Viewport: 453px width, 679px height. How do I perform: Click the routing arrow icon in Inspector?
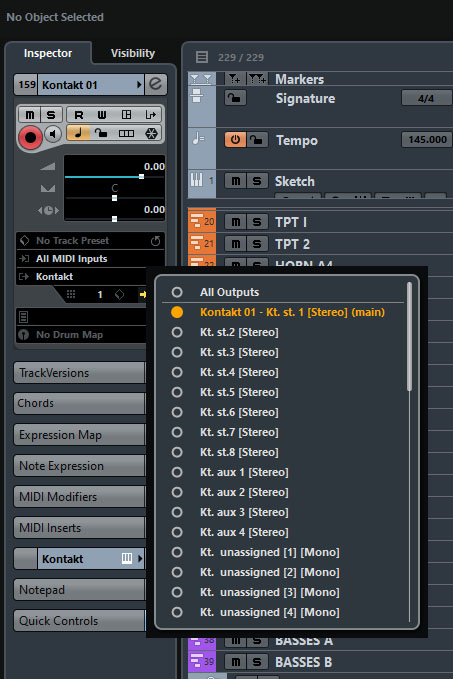pyautogui.click(x=150, y=115)
